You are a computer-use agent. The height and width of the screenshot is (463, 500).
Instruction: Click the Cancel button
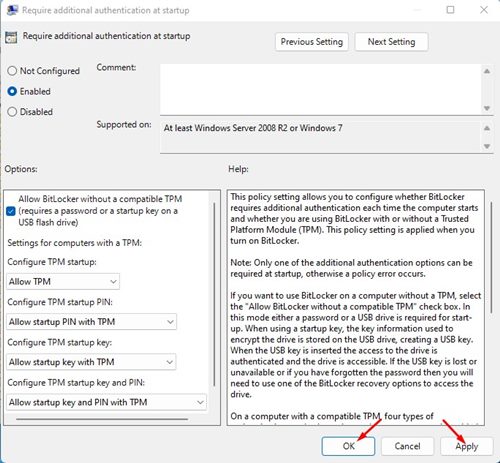pyautogui.click(x=407, y=446)
